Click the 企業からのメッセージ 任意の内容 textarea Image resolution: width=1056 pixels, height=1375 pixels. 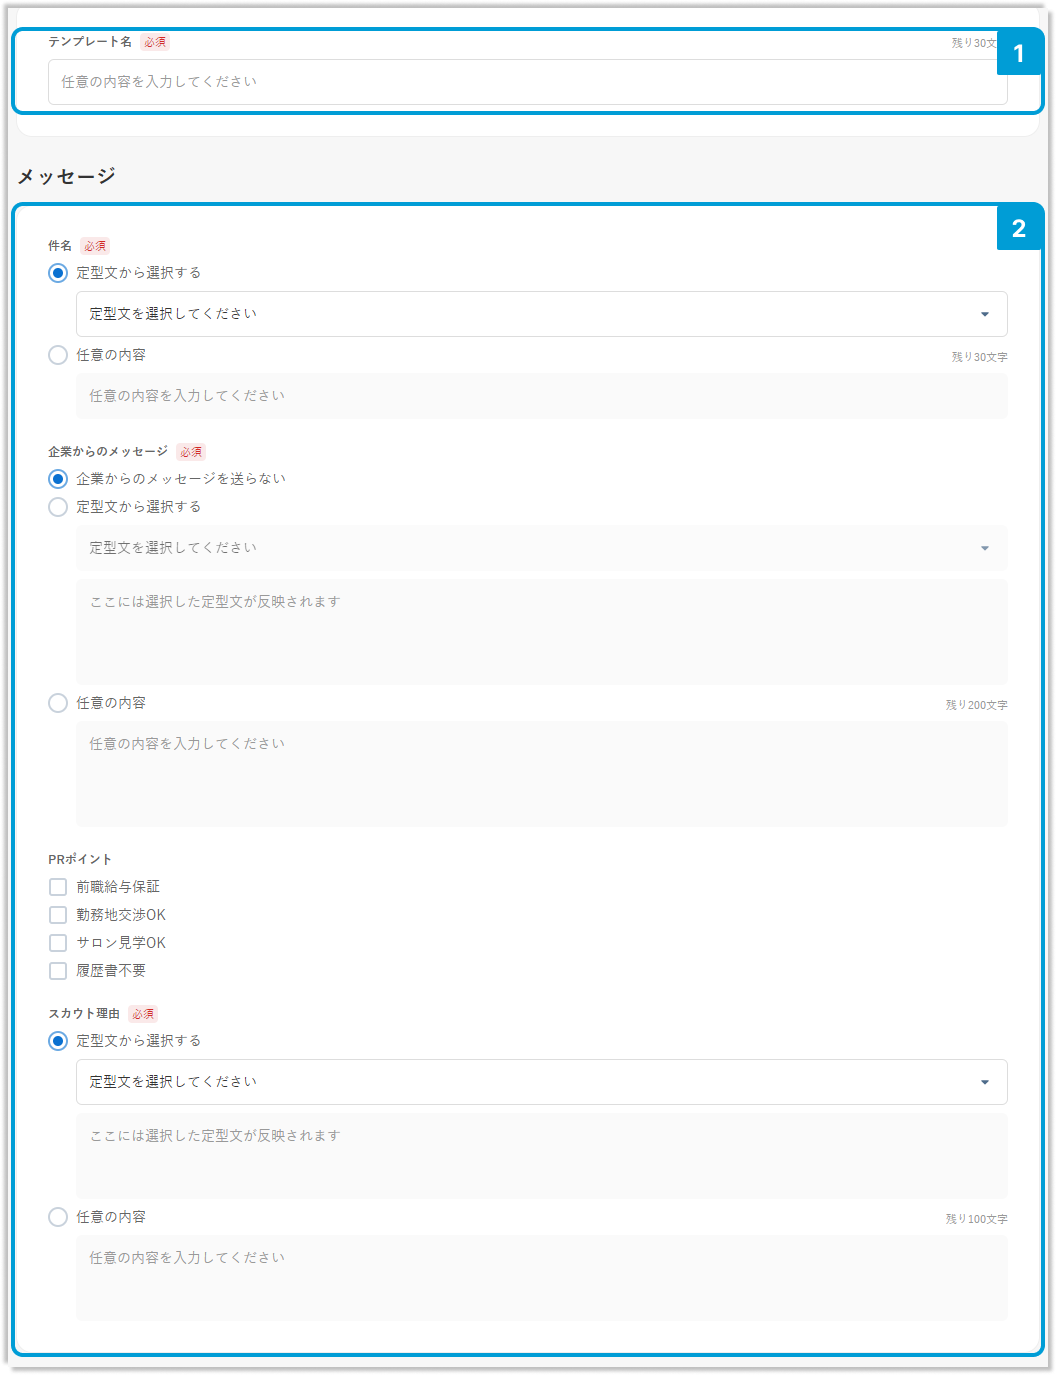[541, 773]
